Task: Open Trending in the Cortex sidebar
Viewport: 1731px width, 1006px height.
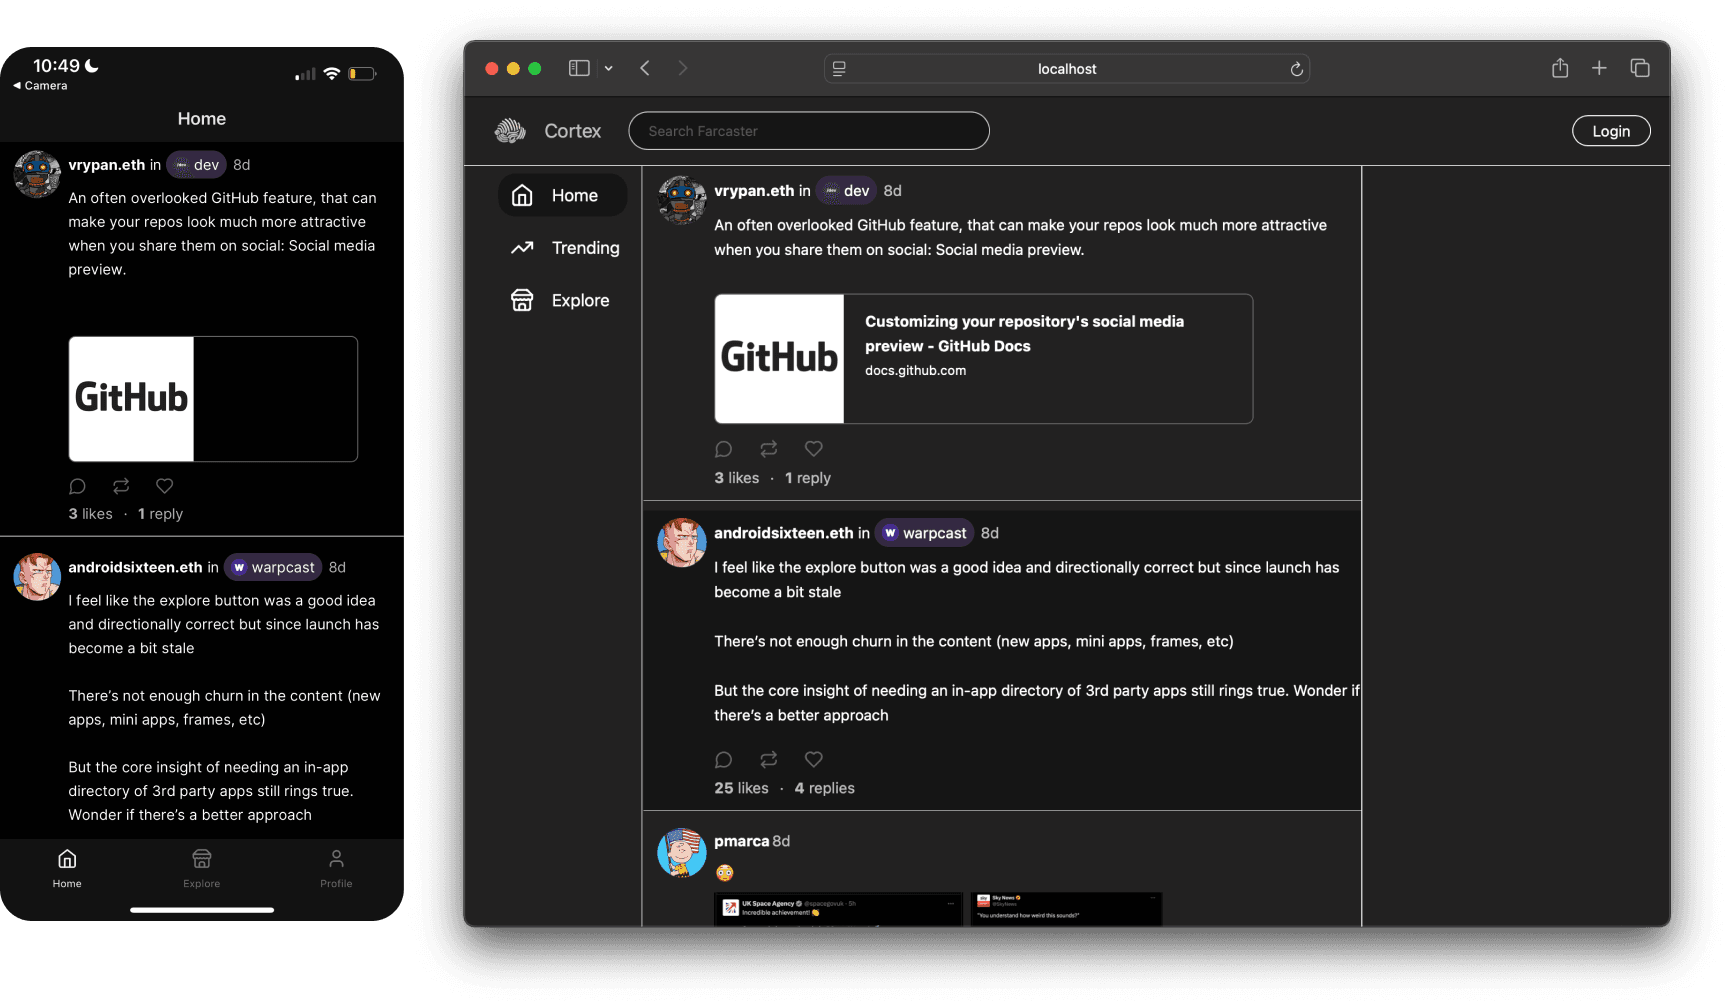Action: [565, 248]
